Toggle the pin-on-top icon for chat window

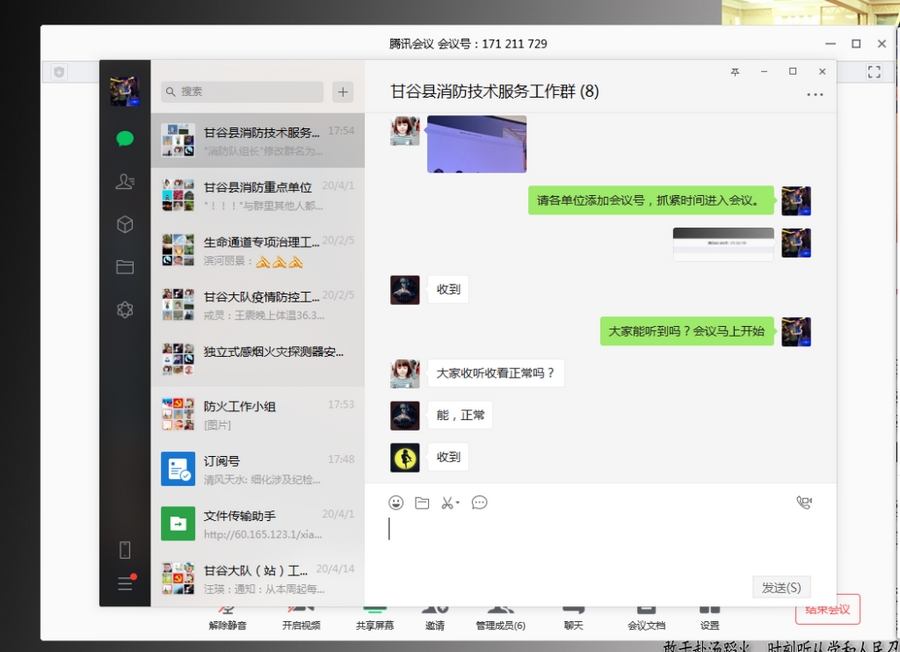click(x=735, y=72)
